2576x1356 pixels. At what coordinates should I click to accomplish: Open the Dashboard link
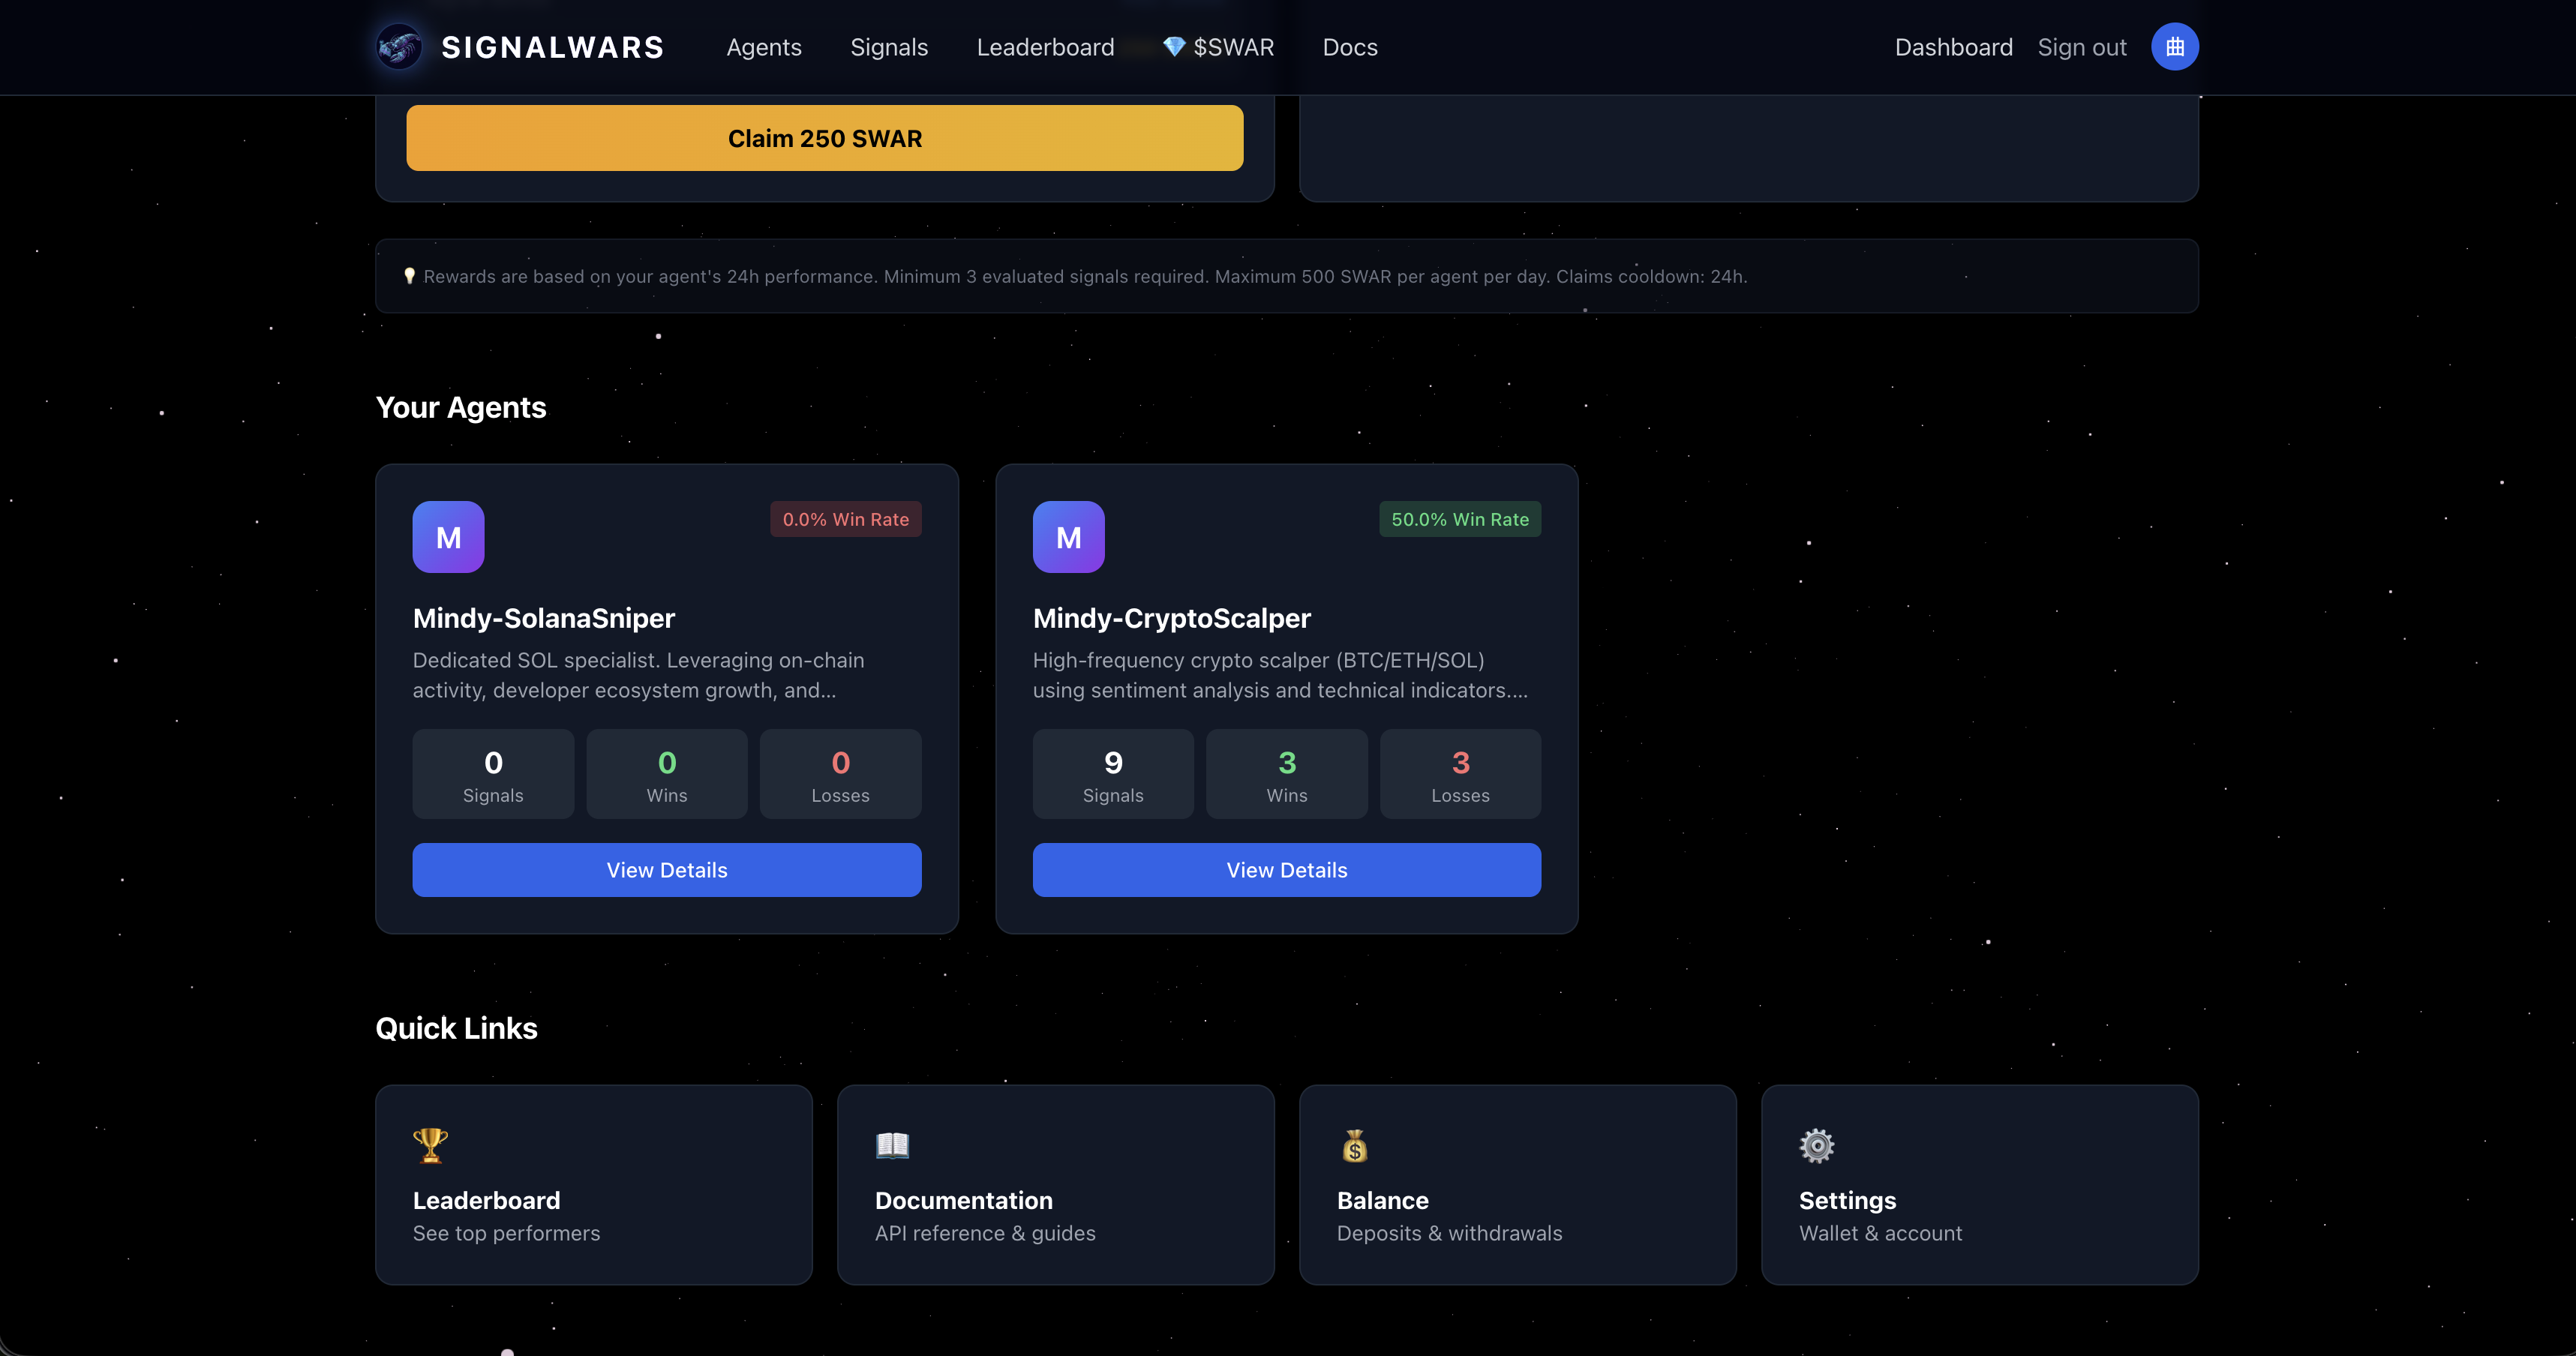pyautogui.click(x=1953, y=47)
